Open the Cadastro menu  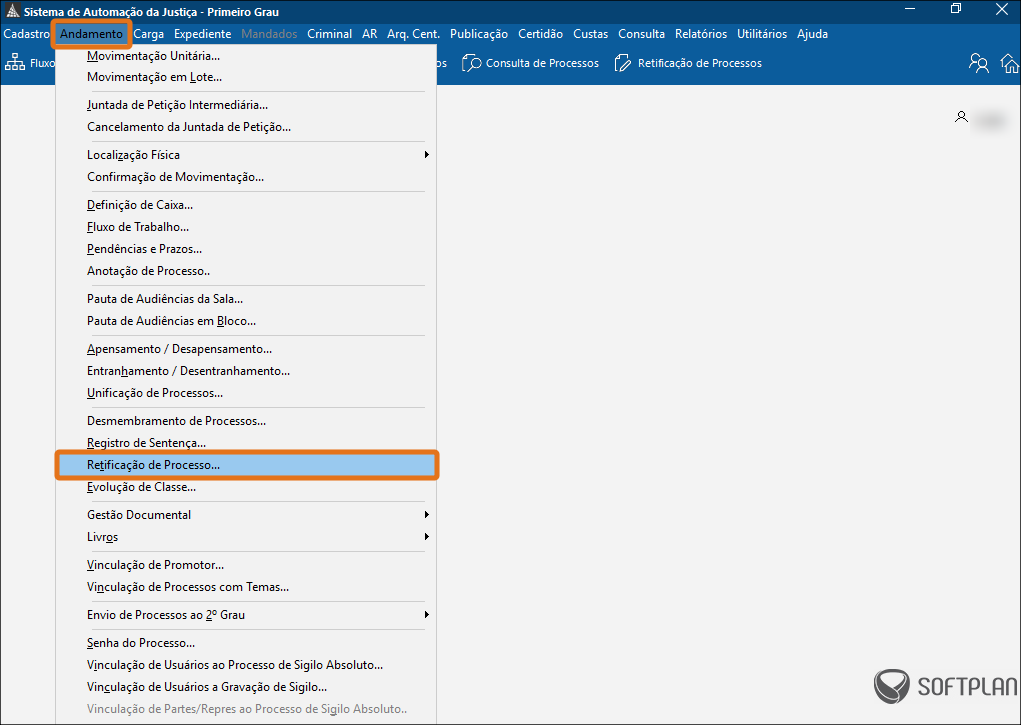[x=27, y=34]
